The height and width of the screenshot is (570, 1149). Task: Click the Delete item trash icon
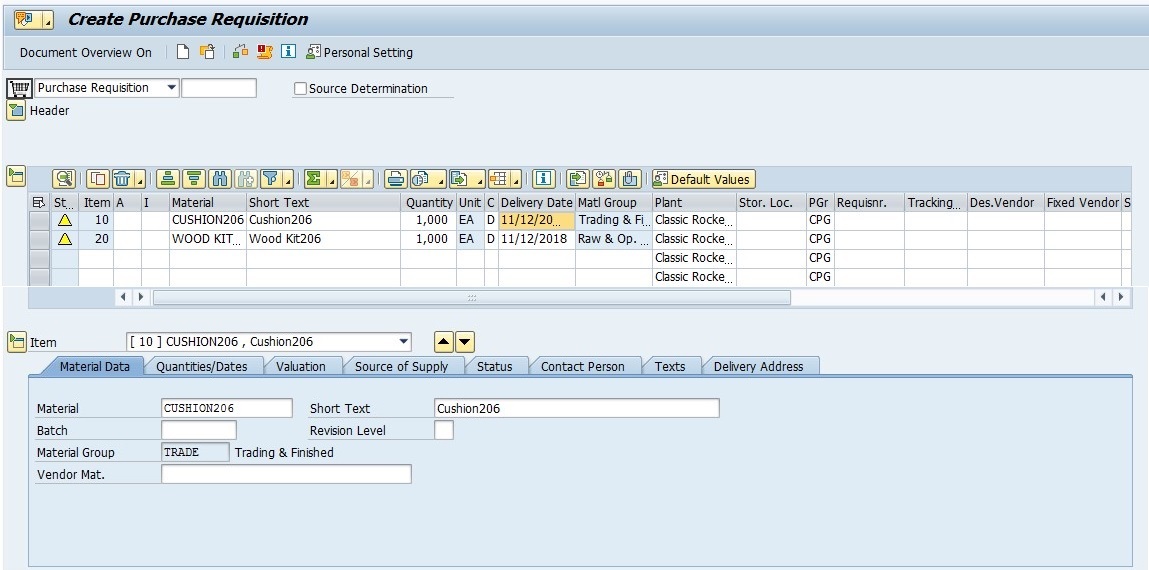(123, 179)
